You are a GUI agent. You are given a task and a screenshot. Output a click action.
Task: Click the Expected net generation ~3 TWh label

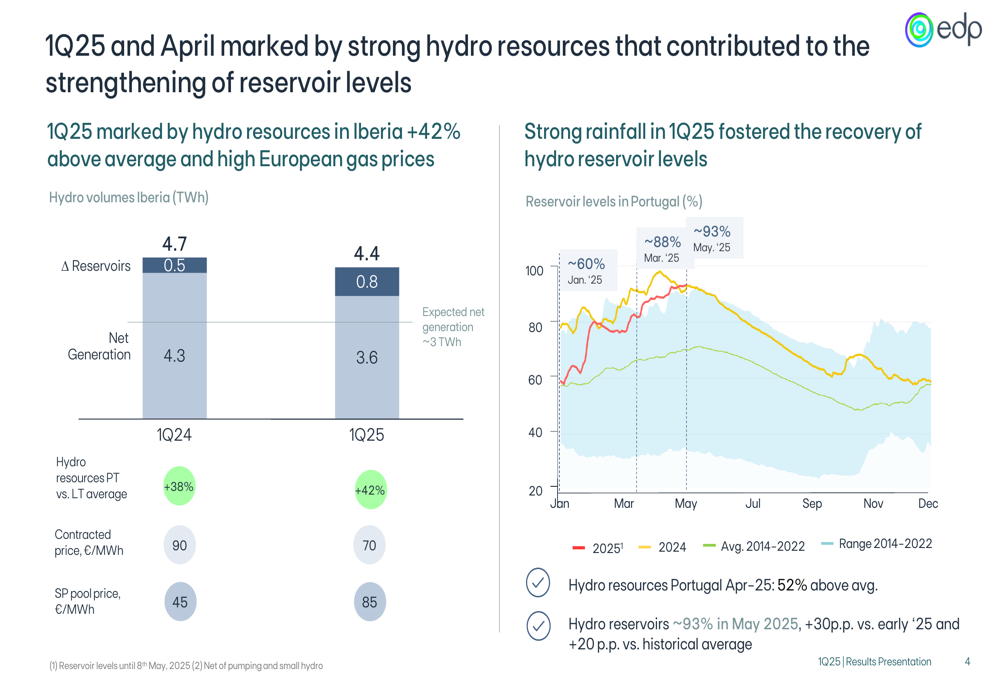[x=453, y=327]
